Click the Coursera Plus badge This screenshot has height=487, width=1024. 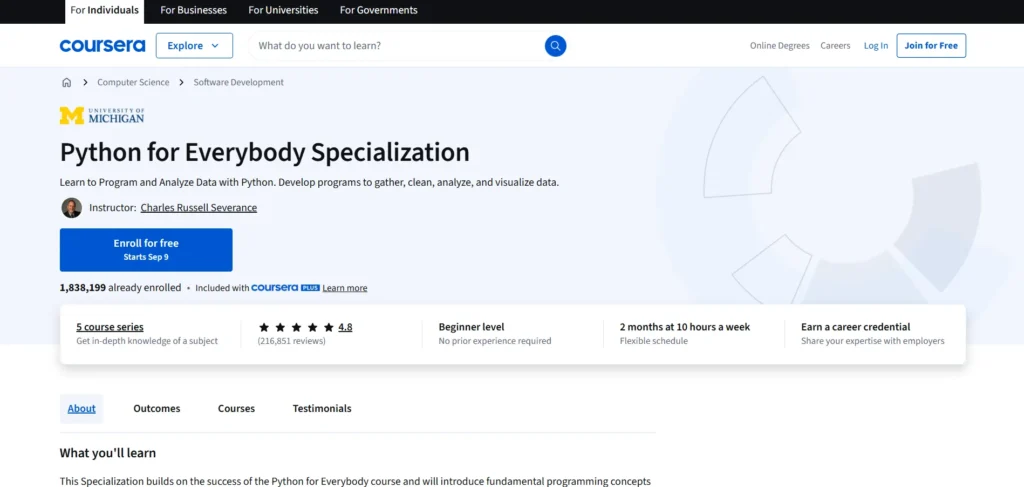285,288
